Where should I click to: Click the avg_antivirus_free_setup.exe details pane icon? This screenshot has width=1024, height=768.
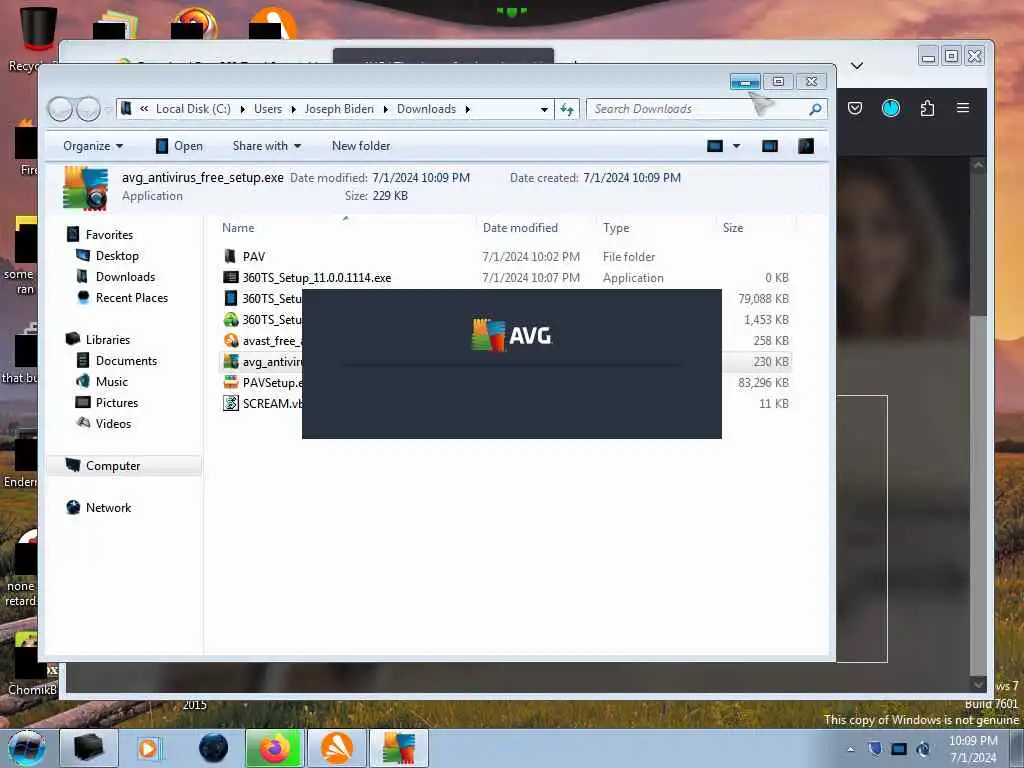[x=86, y=189]
